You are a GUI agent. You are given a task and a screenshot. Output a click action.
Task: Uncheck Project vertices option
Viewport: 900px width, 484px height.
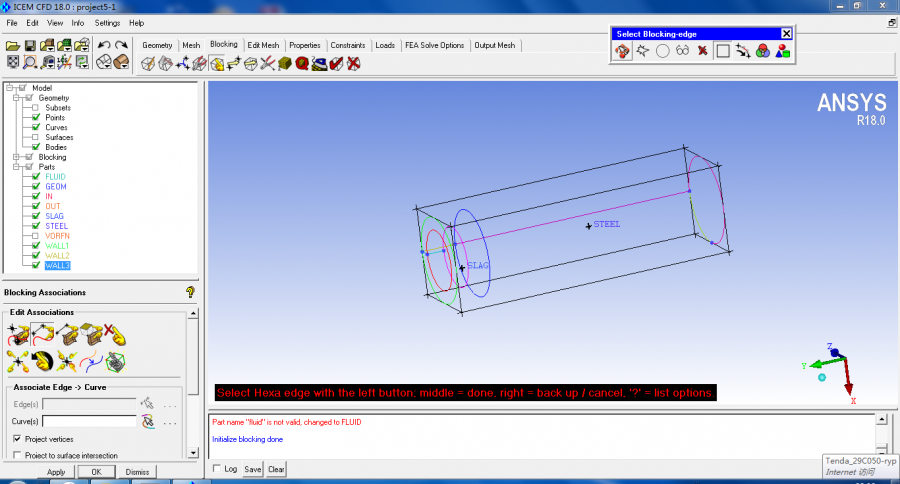(17, 439)
